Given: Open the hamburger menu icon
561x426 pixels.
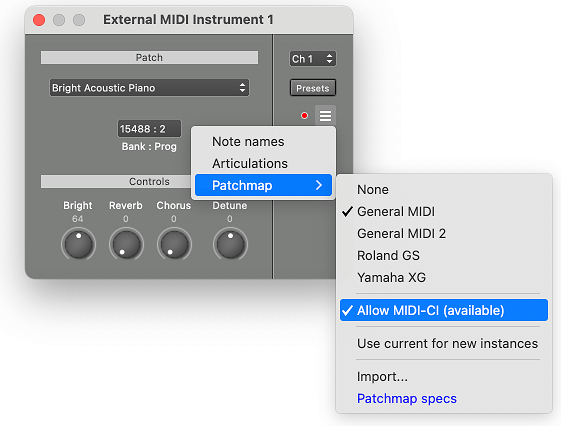Looking at the screenshot, I should point(325,116).
